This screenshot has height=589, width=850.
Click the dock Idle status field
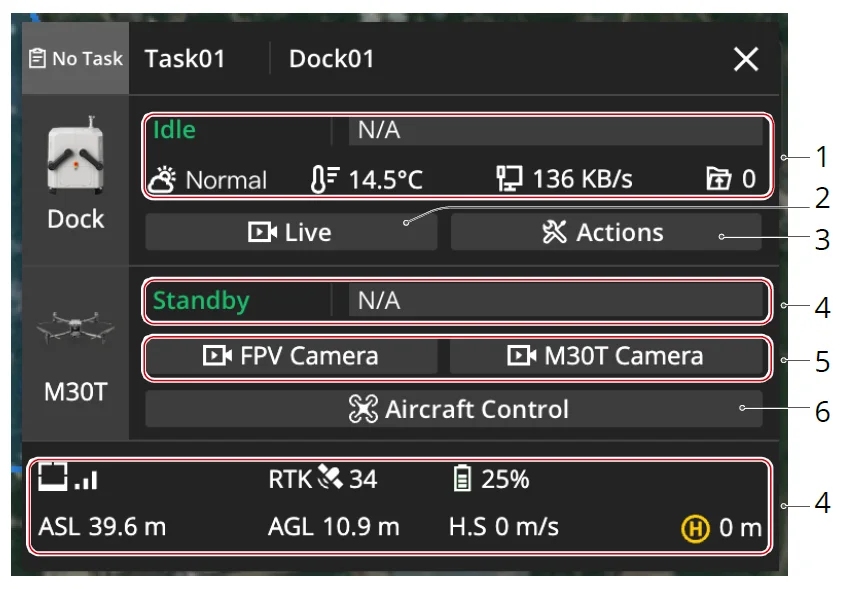click(174, 131)
